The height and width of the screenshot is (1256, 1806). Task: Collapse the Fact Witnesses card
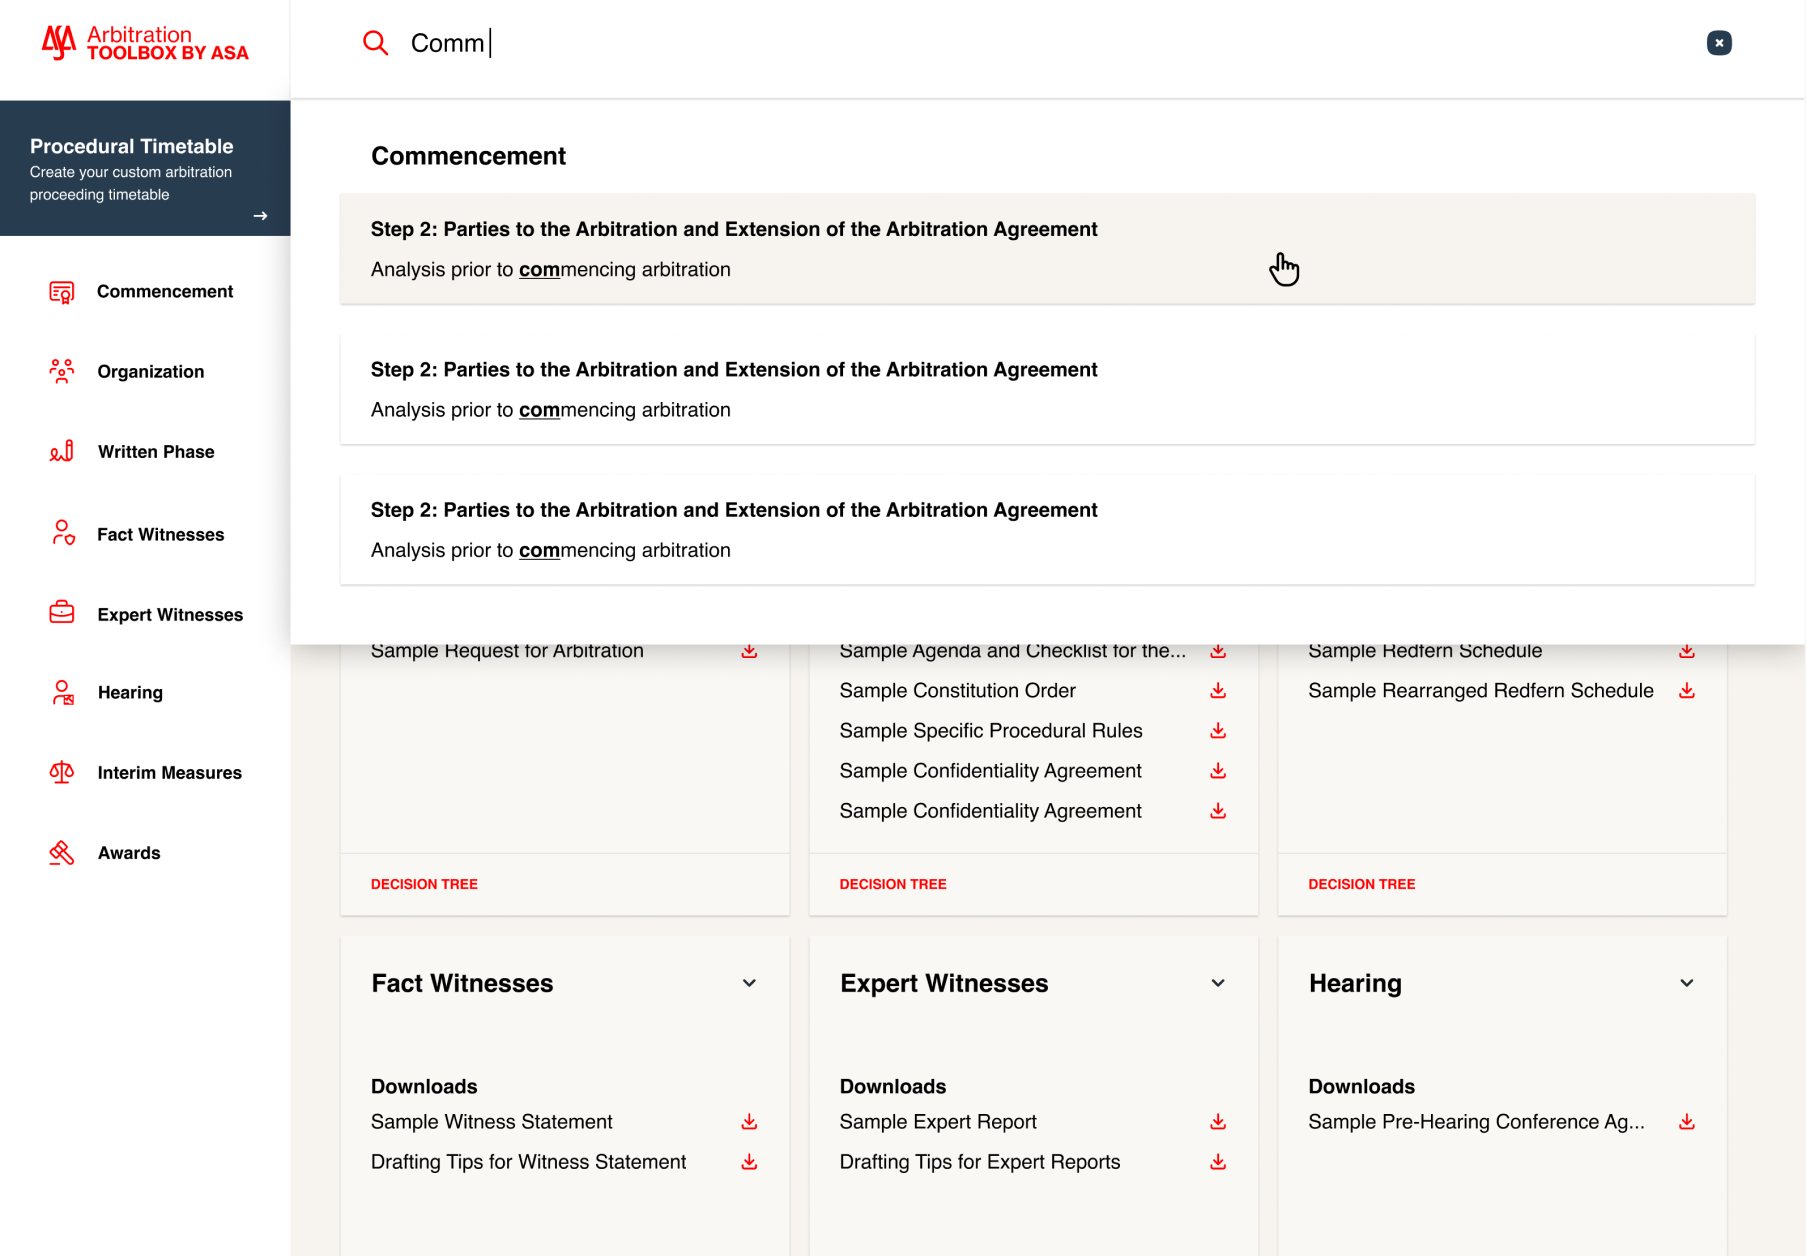pyautogui.click(x=749, y=983)
